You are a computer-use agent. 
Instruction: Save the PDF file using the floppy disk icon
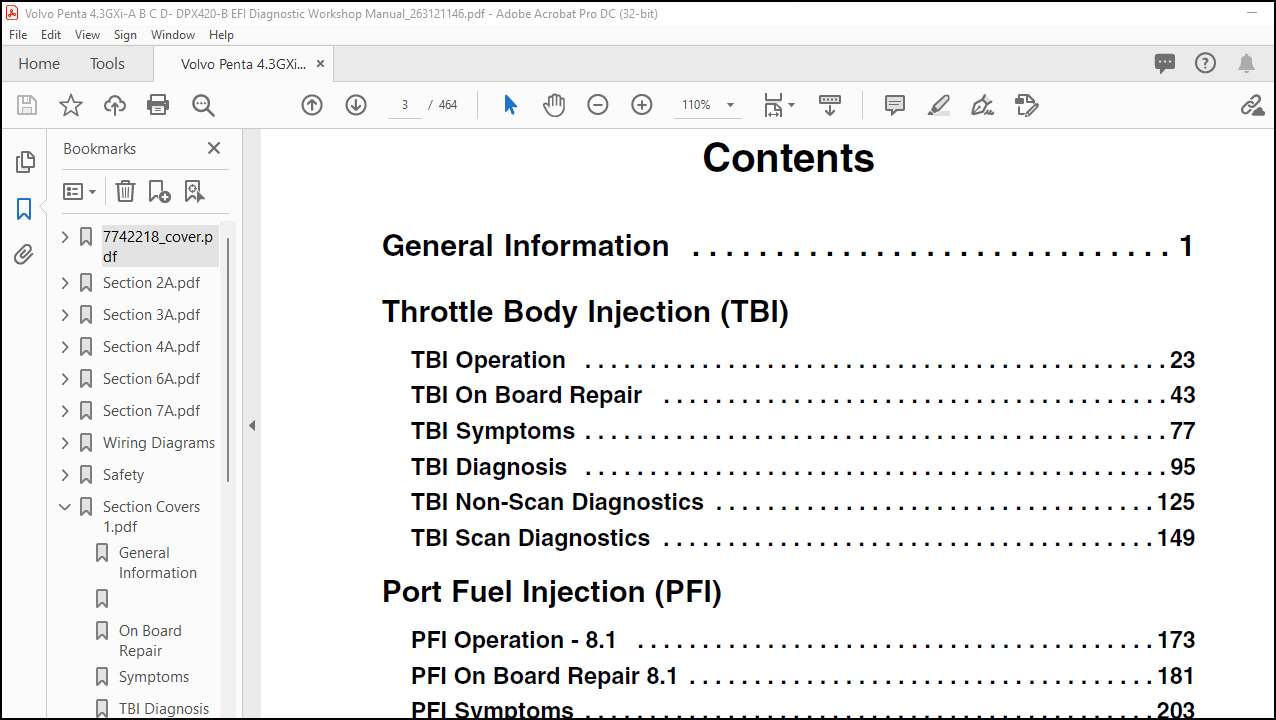click(27, 105)
